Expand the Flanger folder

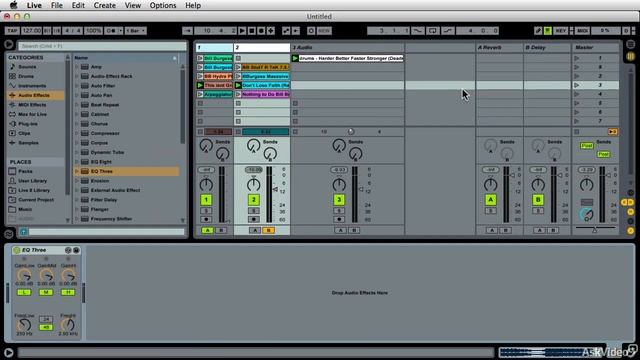pos(77,209)
